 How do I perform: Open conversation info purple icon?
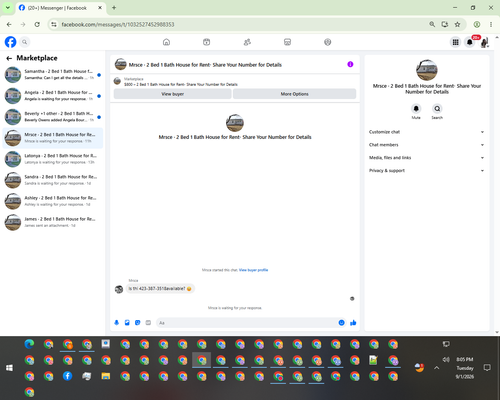point(350,64)
